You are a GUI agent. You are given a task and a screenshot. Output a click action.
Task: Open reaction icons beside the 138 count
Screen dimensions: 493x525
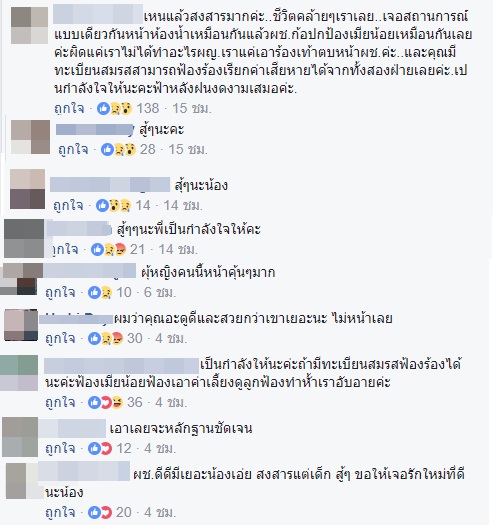(115, 108)
